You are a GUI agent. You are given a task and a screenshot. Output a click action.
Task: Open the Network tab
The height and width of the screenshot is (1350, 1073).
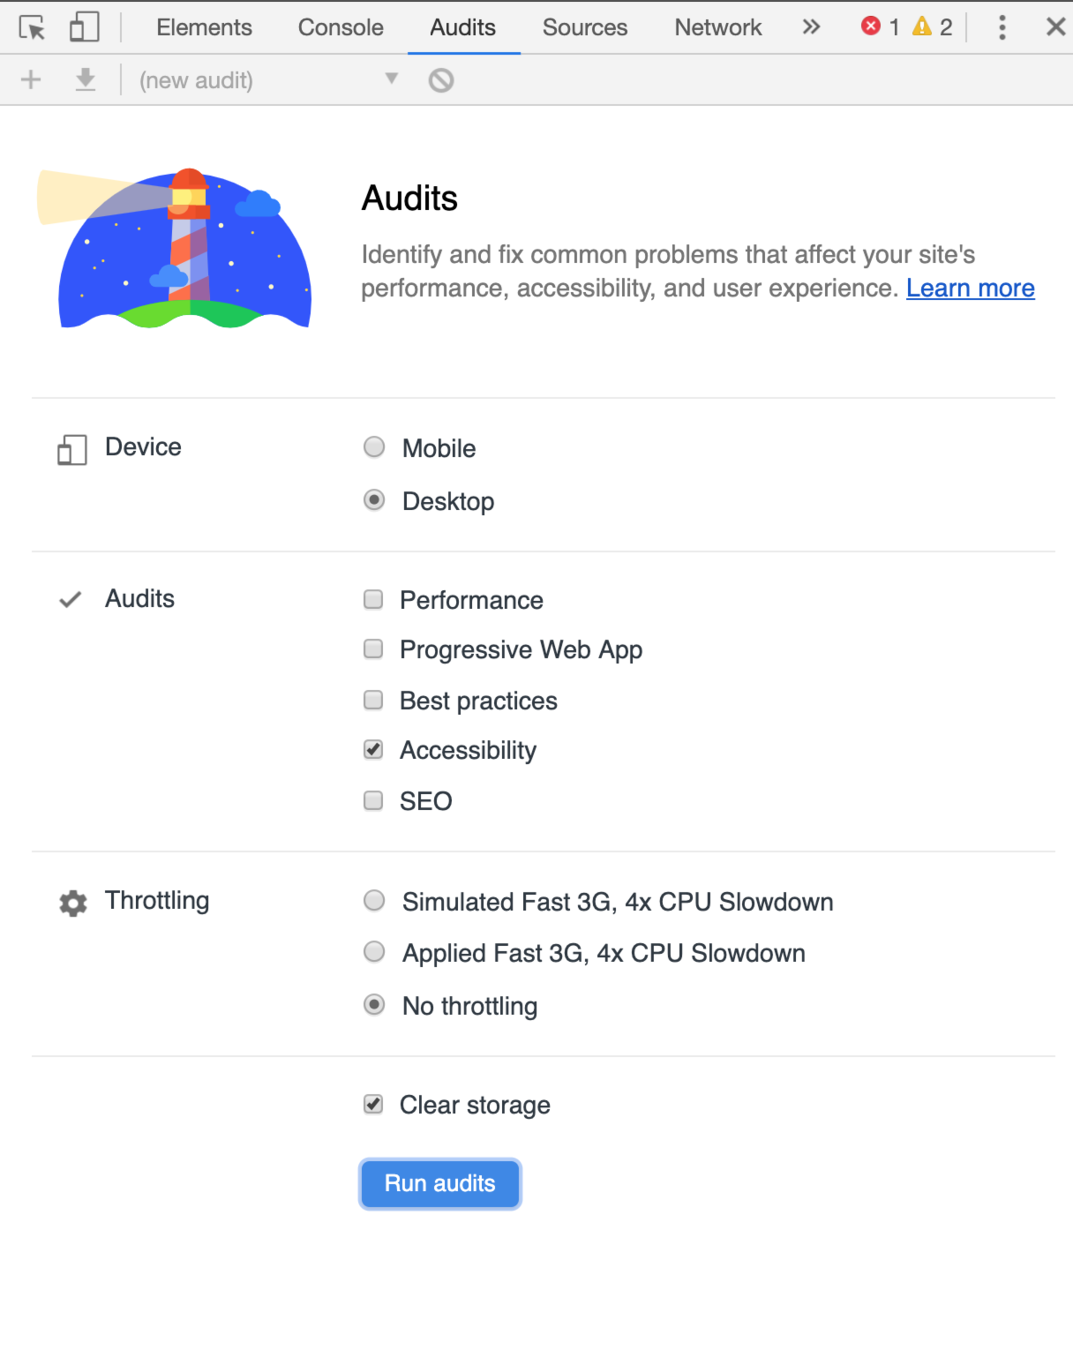point(718,27)
